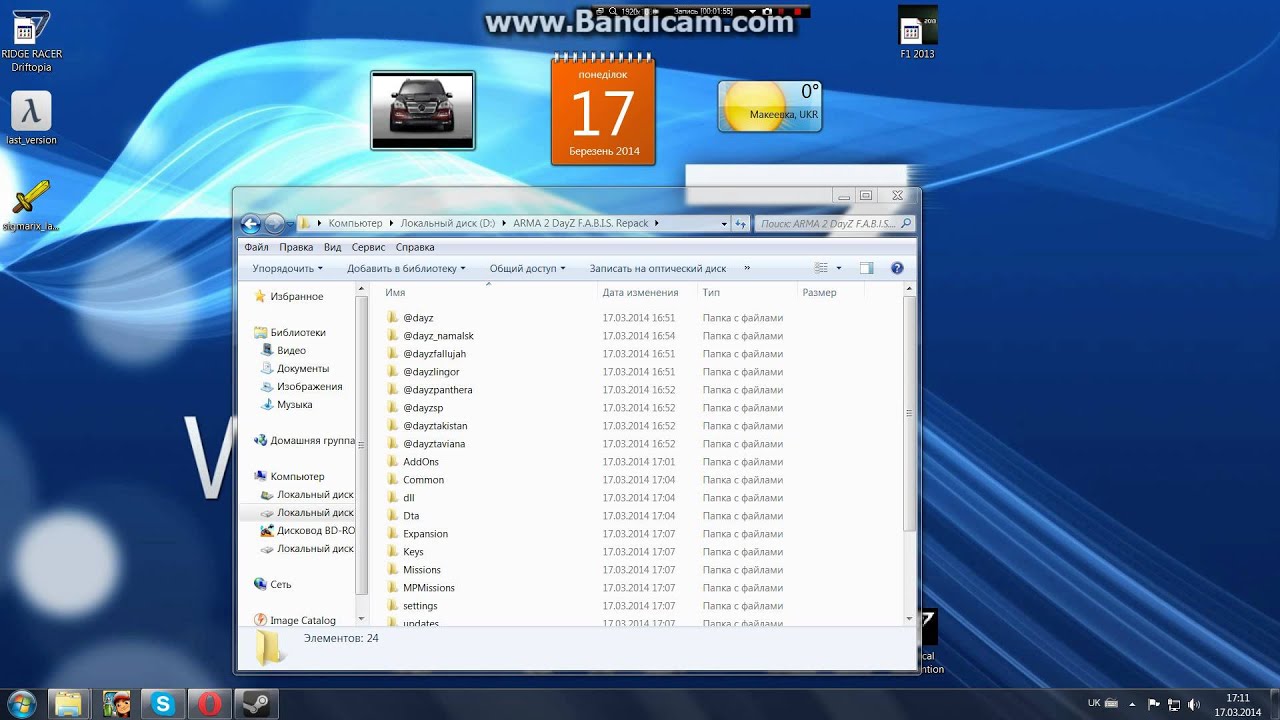
Task: Open the address bar history dropdown
Action: [x=724, y=223]
